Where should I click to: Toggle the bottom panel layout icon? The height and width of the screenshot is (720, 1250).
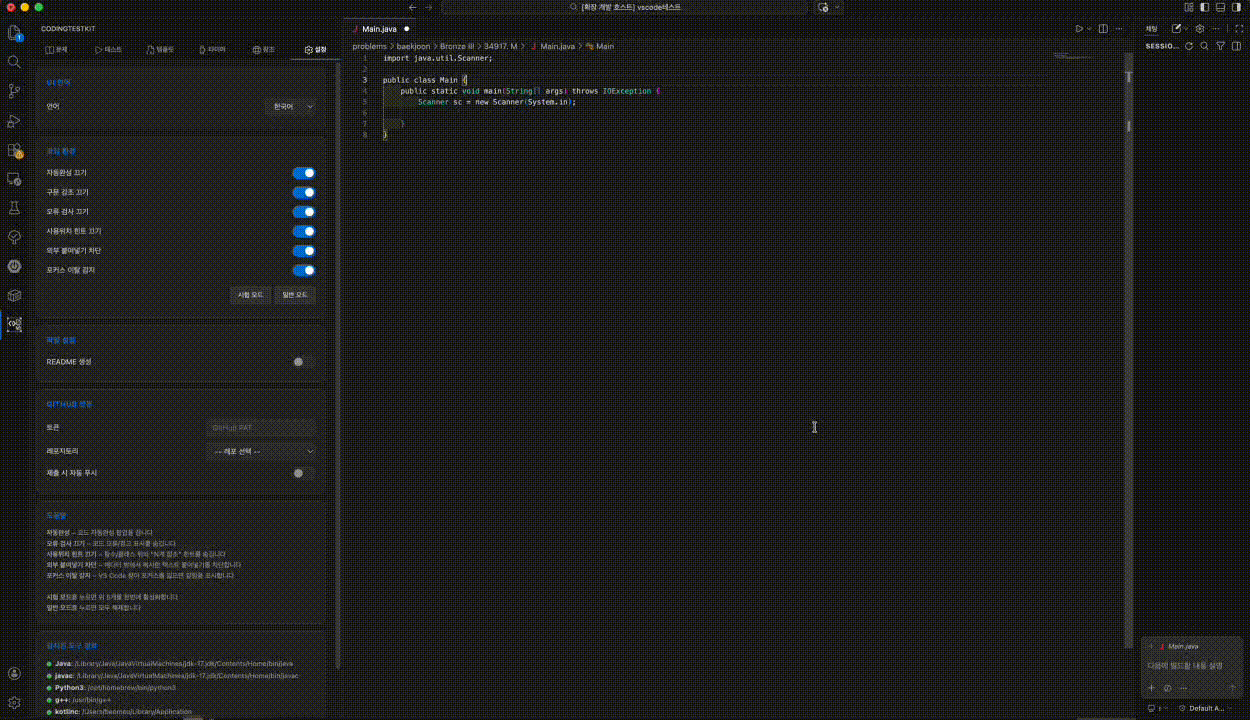tap(1220, 7)
